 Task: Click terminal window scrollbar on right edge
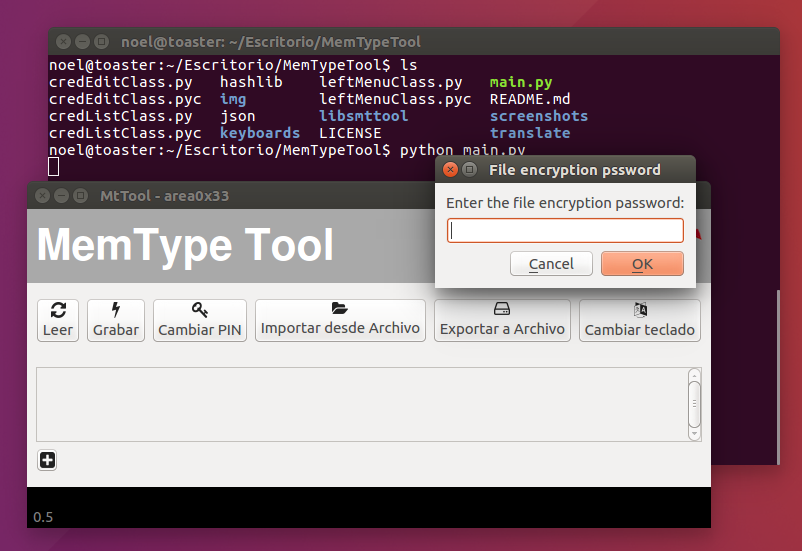(x=778, y=377)
